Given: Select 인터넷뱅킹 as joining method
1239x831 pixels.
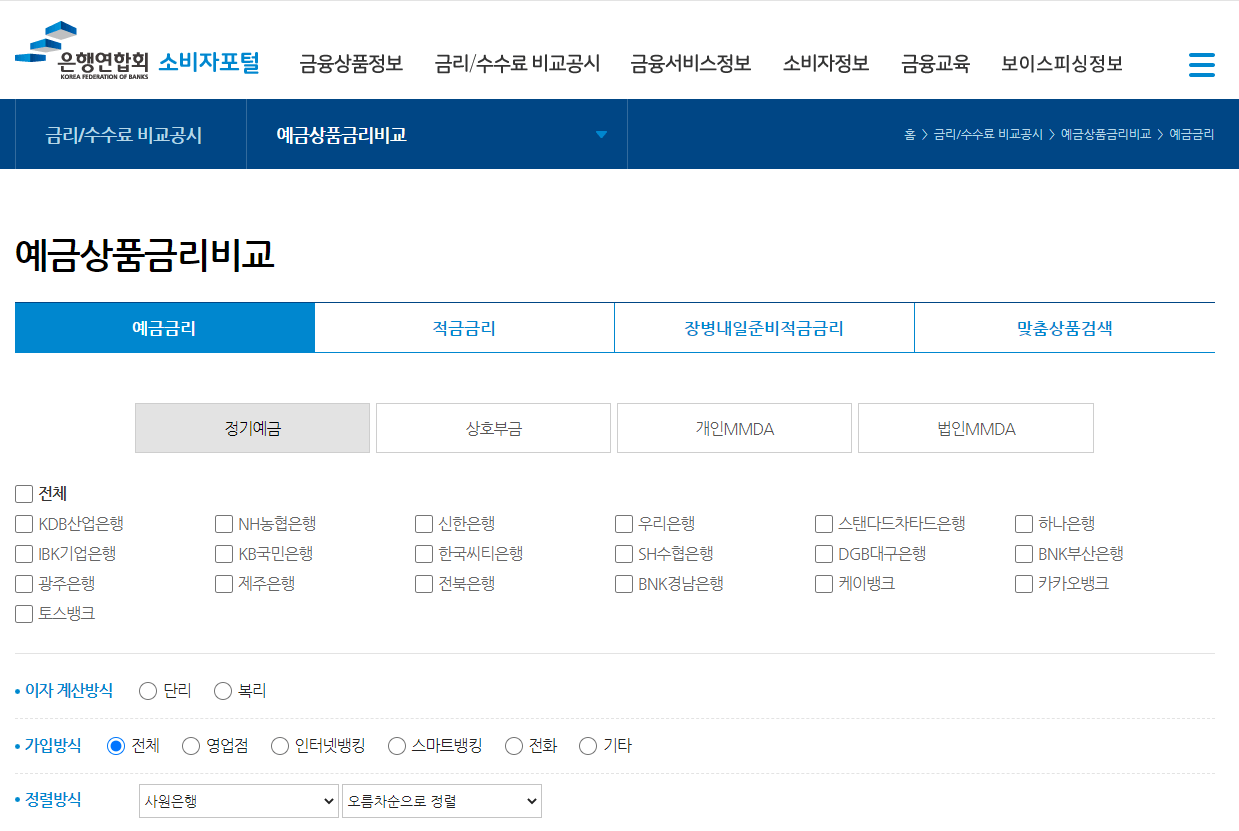Looking at the screenshot, I should pos(280,745).
